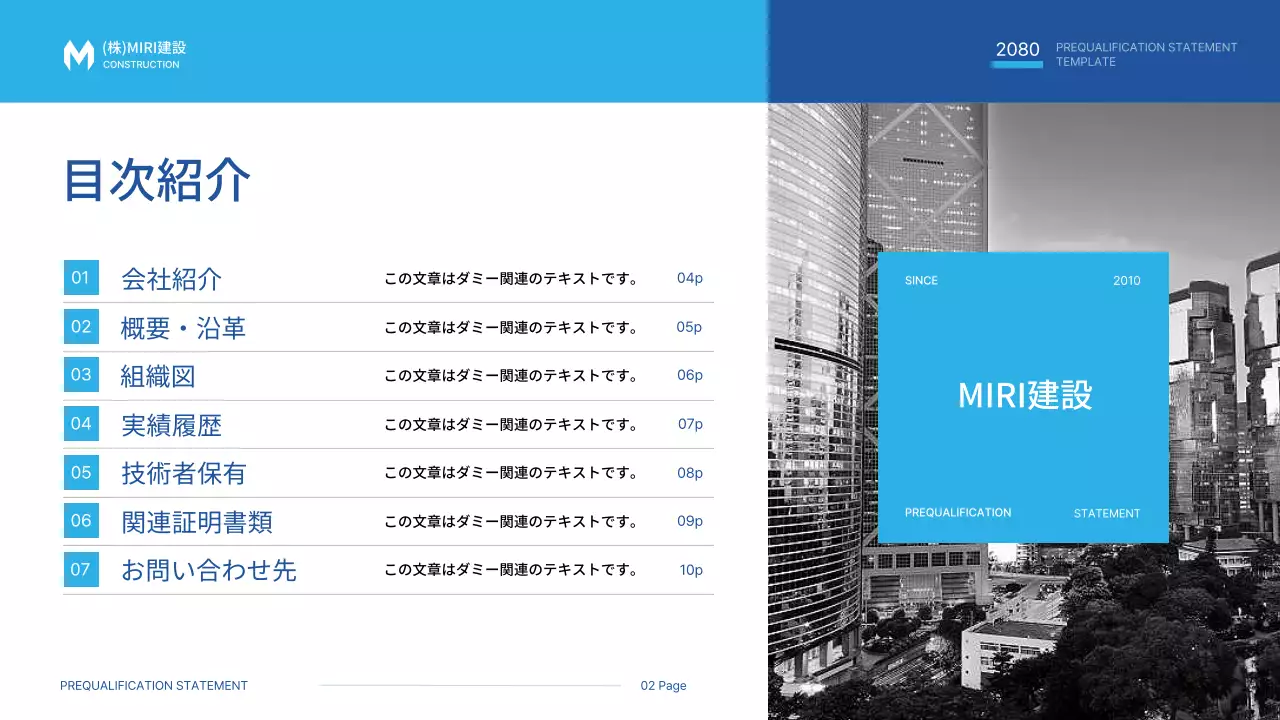Image resolution: width=1280 pixels, height=720 pixels.
Task: Open the 会社紹介 section entry
Action: (x=171, y=280)
